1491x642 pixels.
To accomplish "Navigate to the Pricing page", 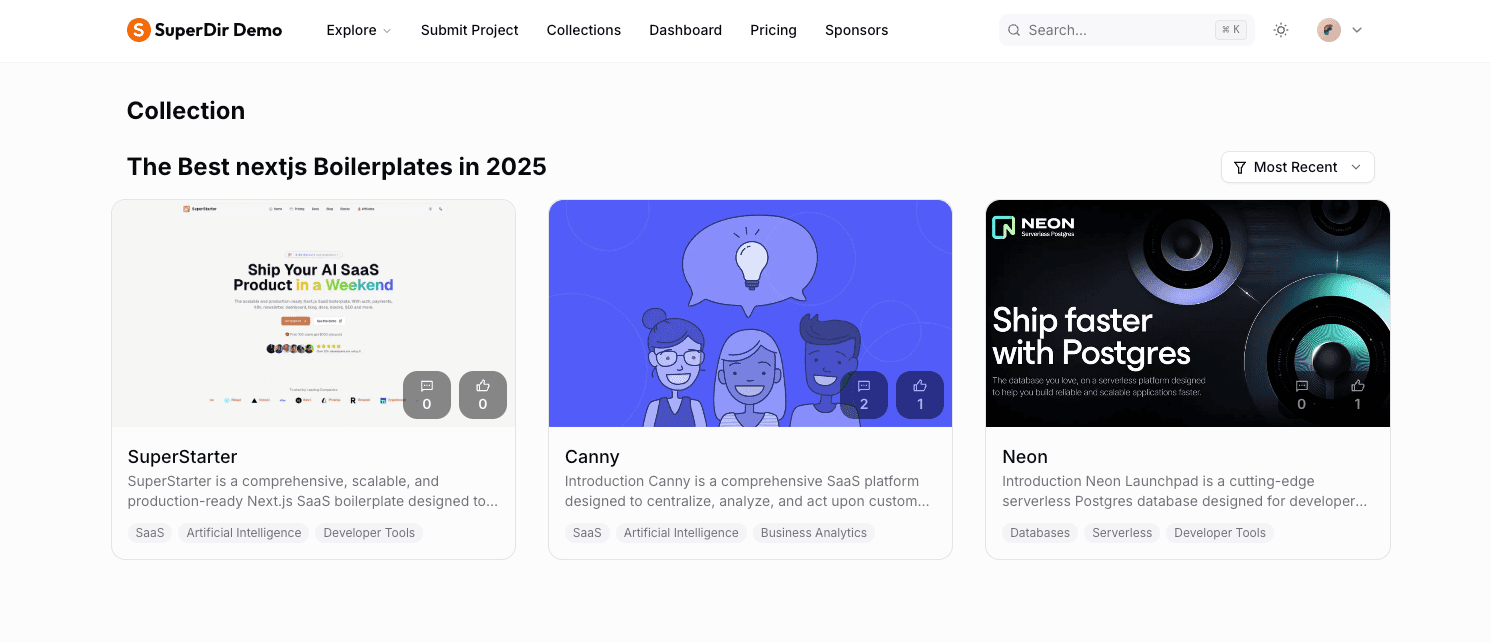I will click(x=773, y=30).
